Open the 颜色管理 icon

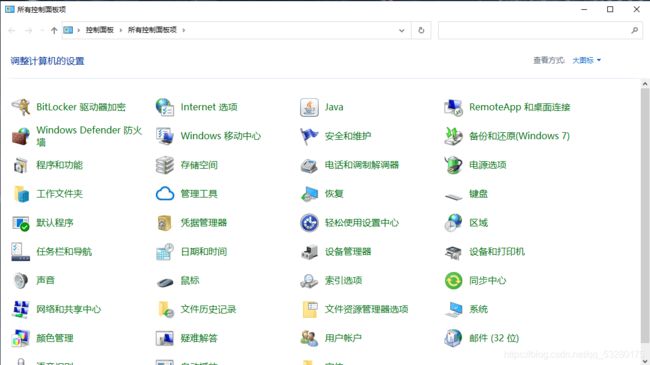tap(21, 338)
